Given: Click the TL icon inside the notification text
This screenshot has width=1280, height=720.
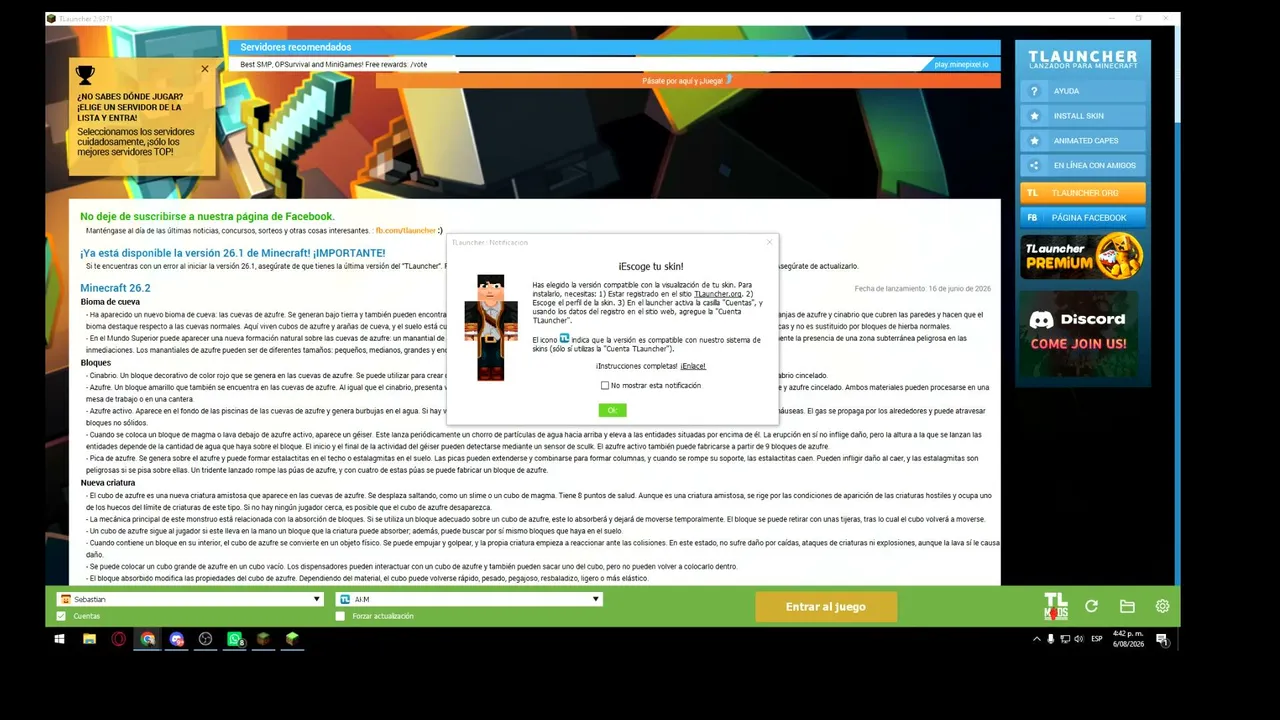Looking at the screenshot, I should click(x=564, y=339).
